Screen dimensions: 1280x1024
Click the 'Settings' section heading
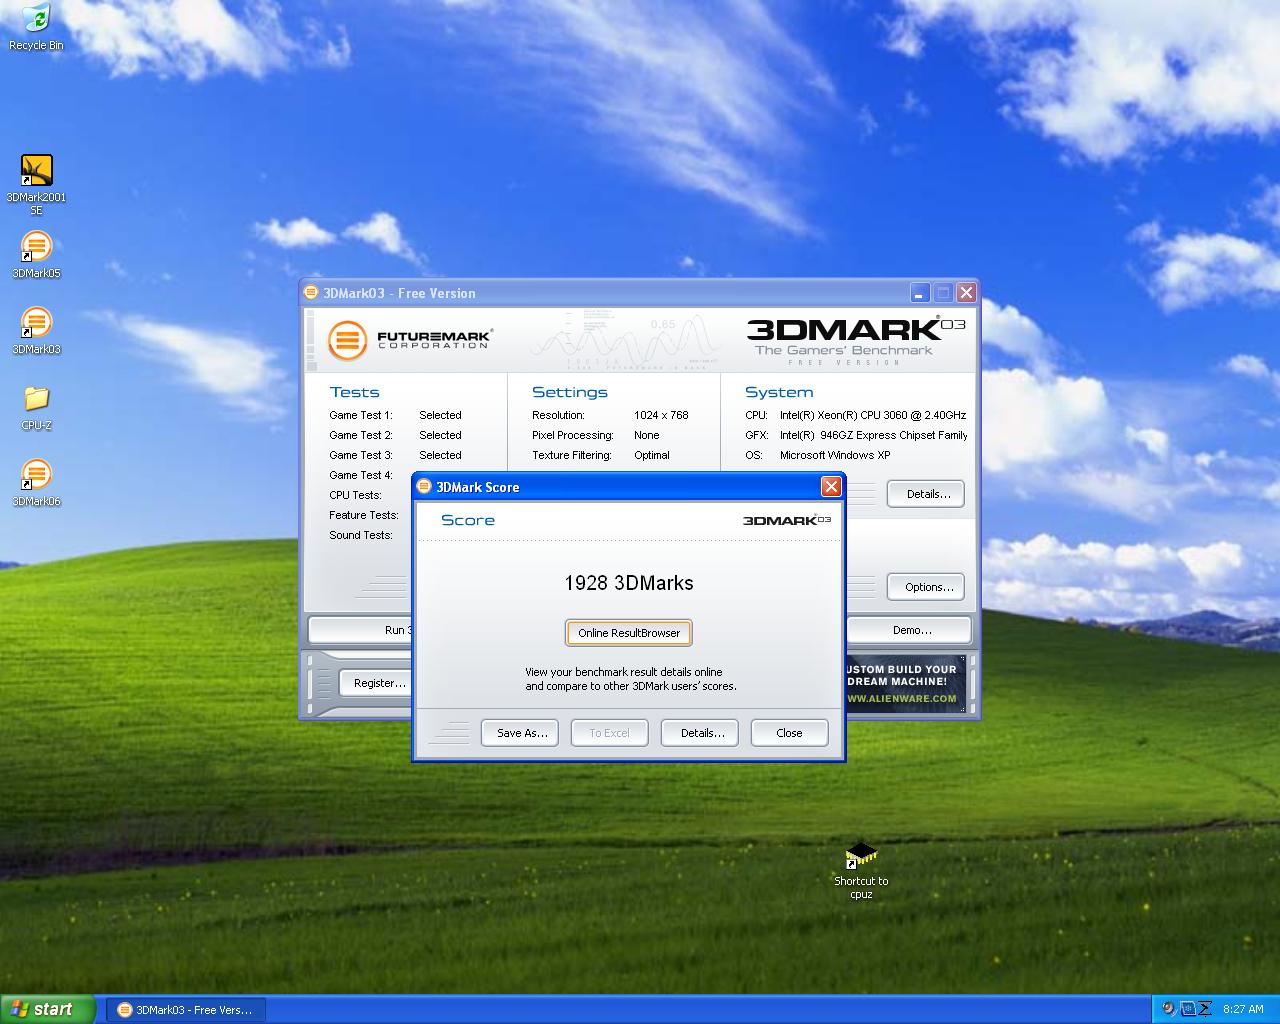pyautogui.click(x=570, y=392)
